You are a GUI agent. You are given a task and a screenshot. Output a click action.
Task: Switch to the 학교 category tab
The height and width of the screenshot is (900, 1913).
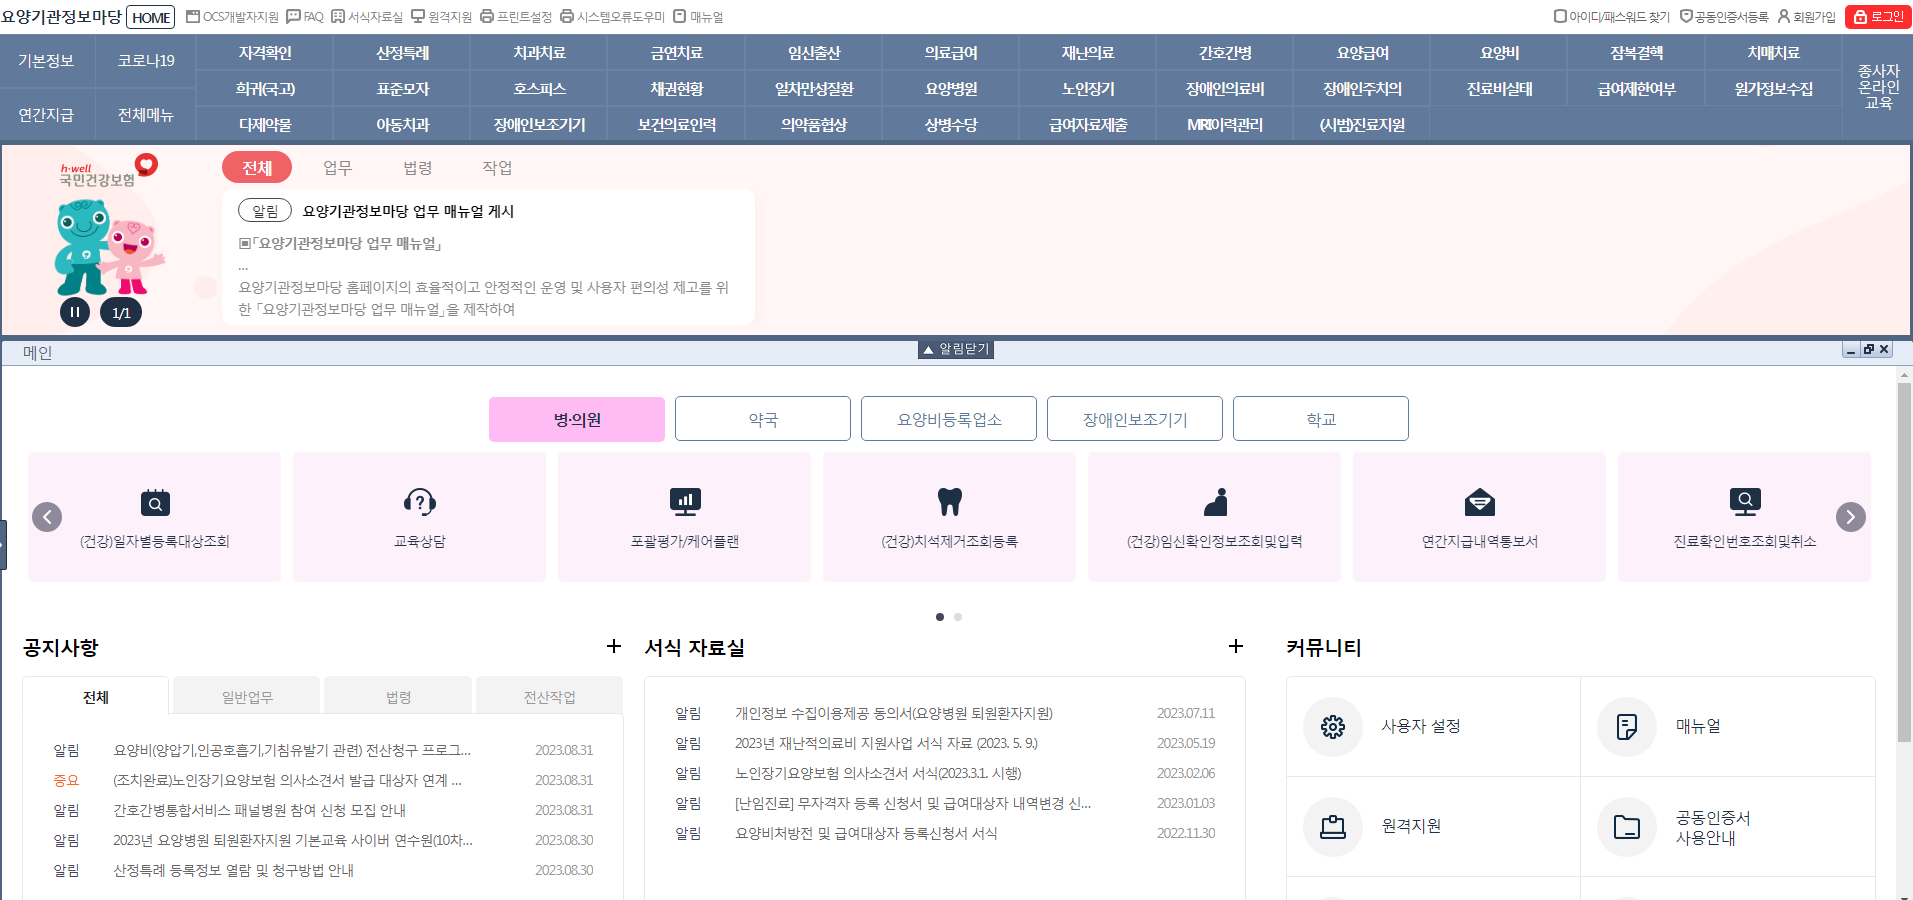(1321, 419)
